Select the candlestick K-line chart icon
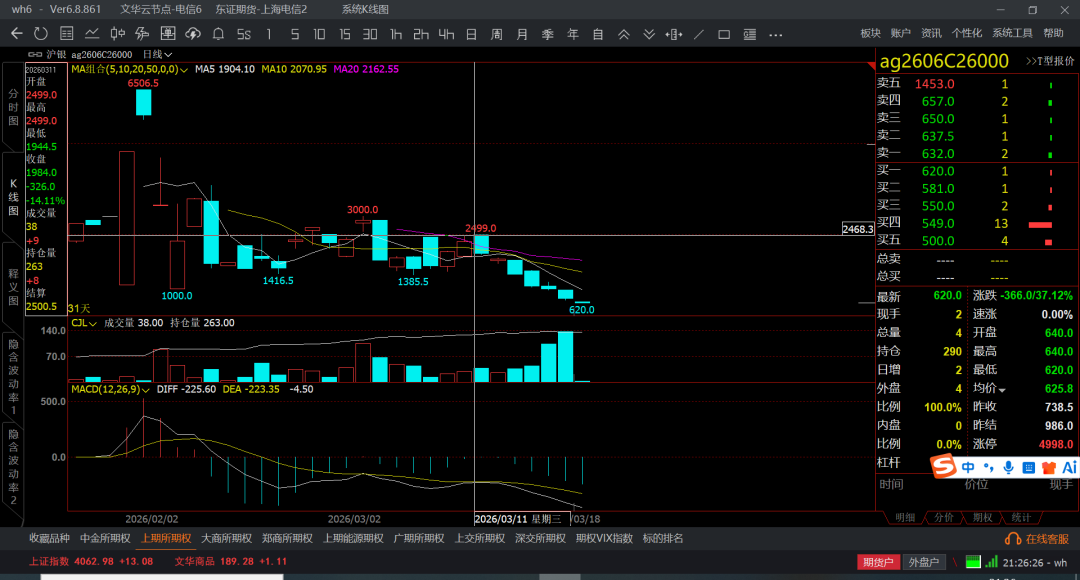 [x=118, y=33]
